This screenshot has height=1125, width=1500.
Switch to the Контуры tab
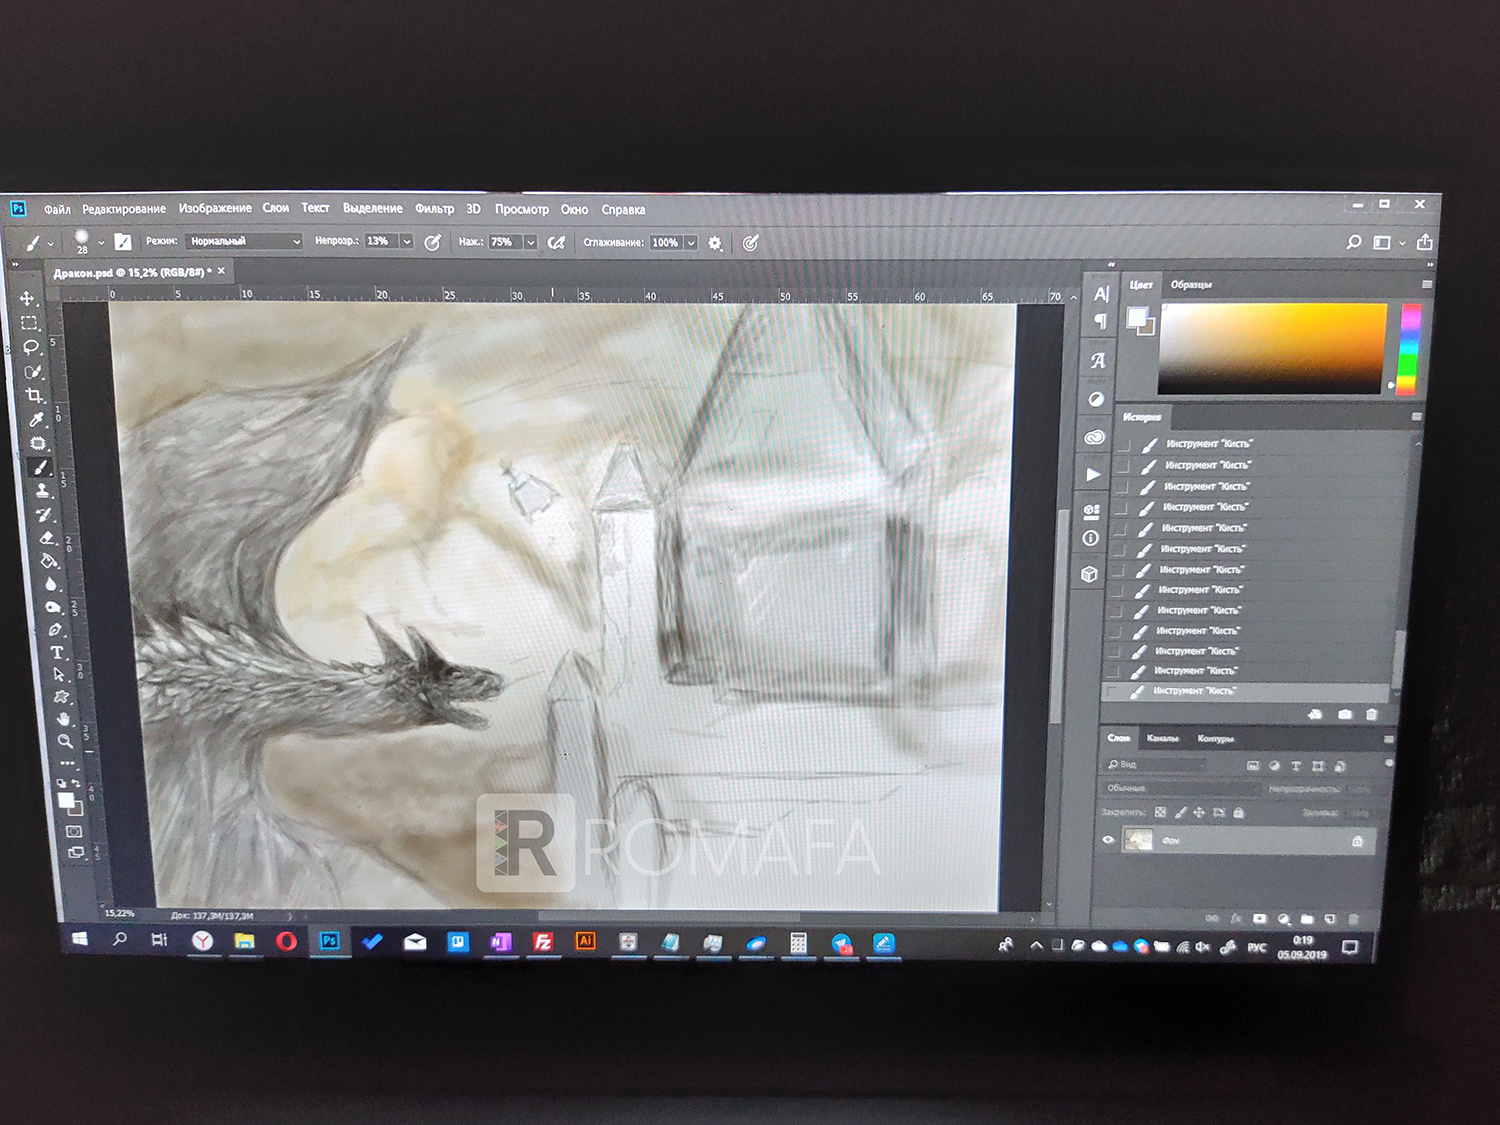tap(1215, 739)
